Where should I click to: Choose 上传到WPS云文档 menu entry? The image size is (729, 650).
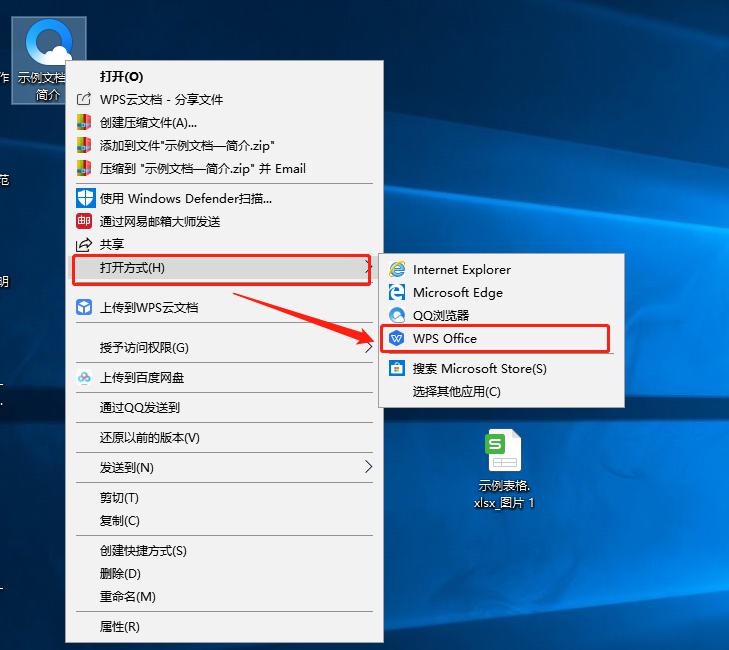click(x=225, y=307)
